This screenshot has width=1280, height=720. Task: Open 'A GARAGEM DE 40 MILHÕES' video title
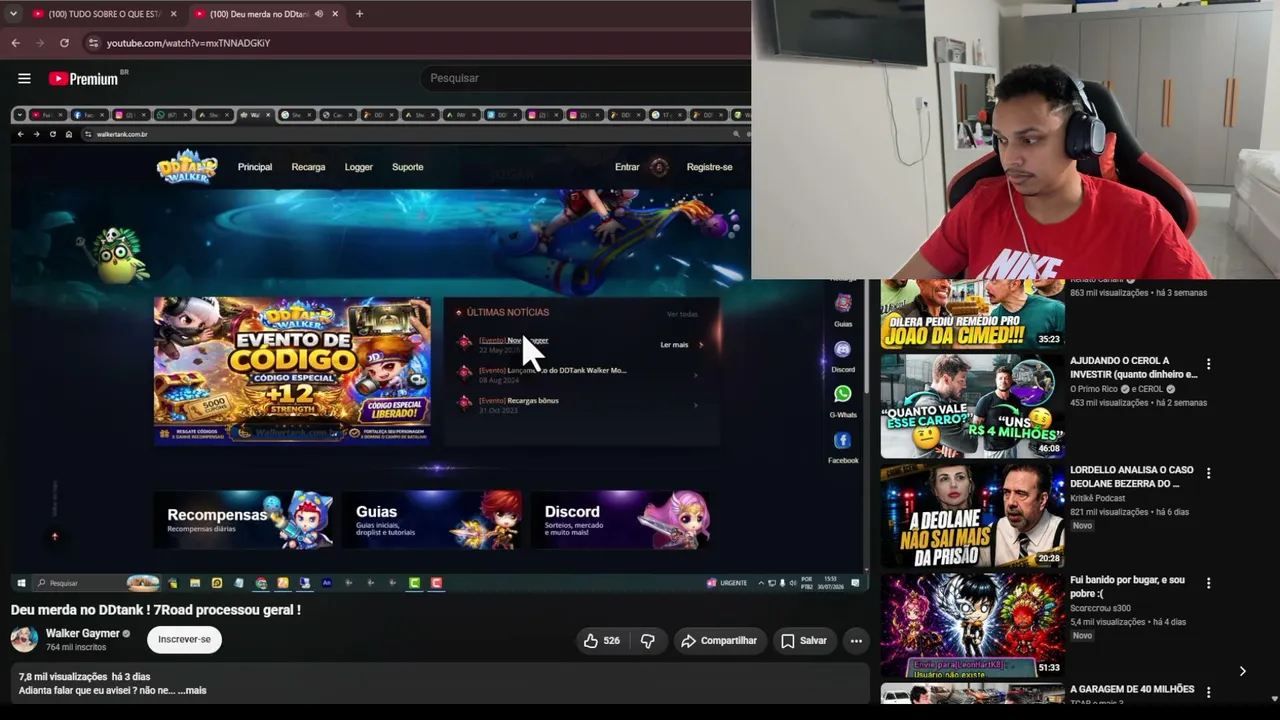pyautogui.click(x=1132, y=689)
